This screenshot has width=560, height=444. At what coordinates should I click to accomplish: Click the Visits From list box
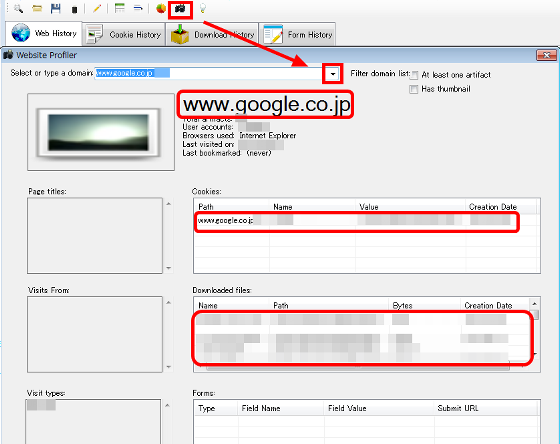tap(95, 334)
